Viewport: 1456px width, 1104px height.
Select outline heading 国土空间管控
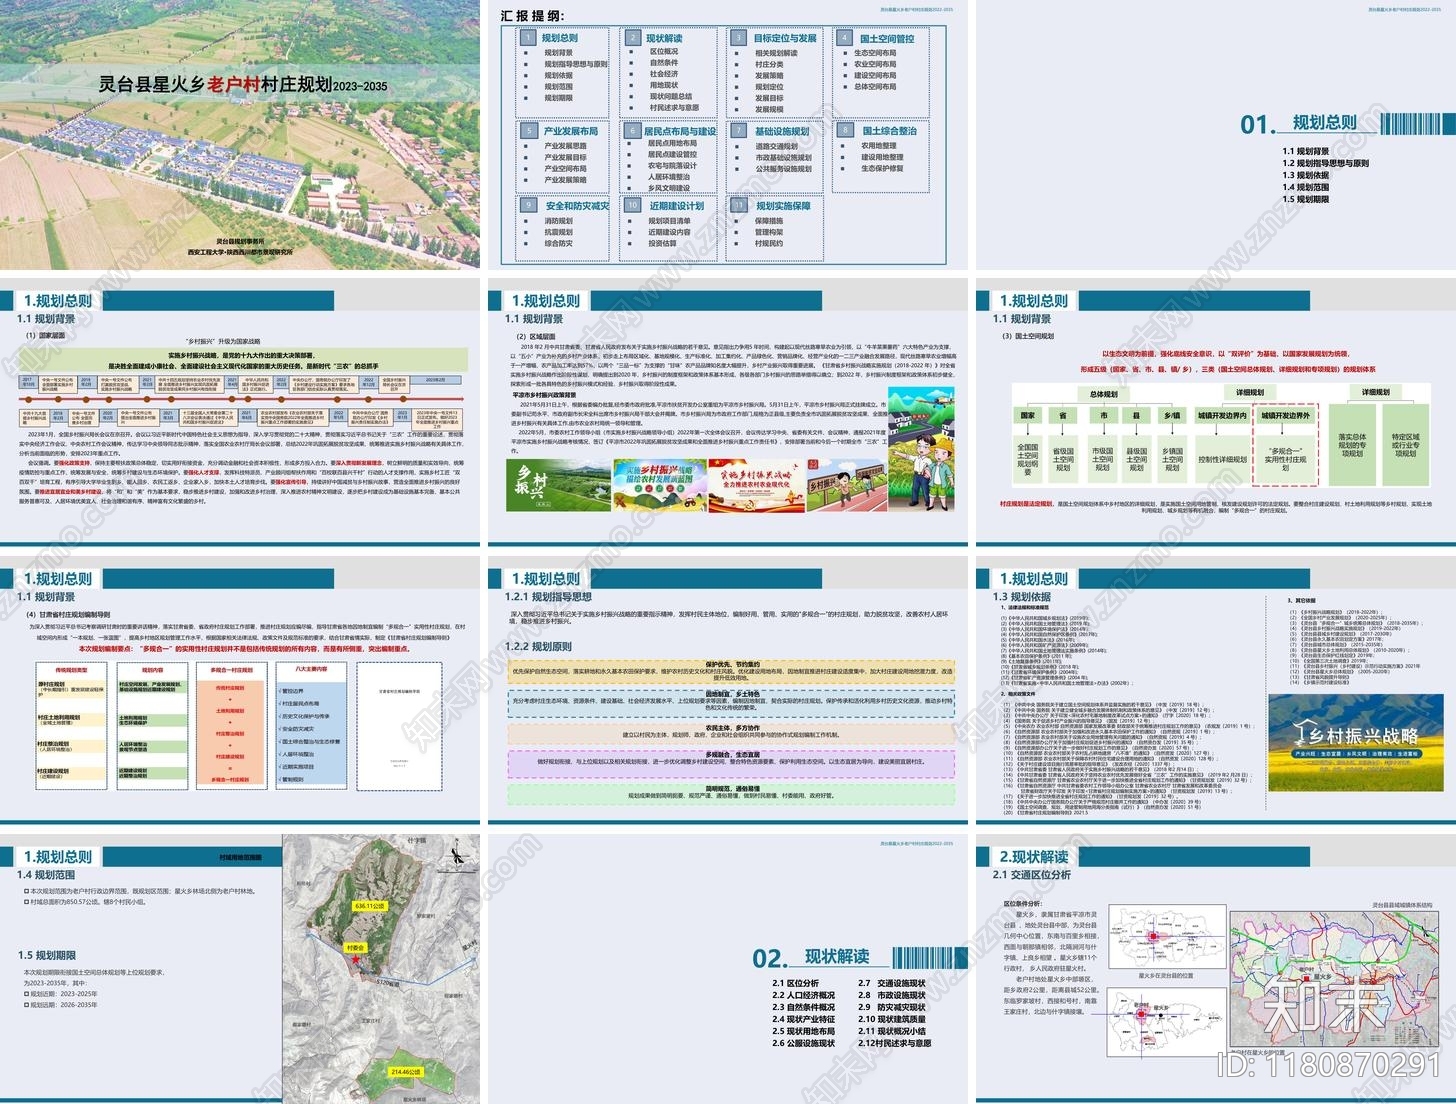click(x=887, y=39)
